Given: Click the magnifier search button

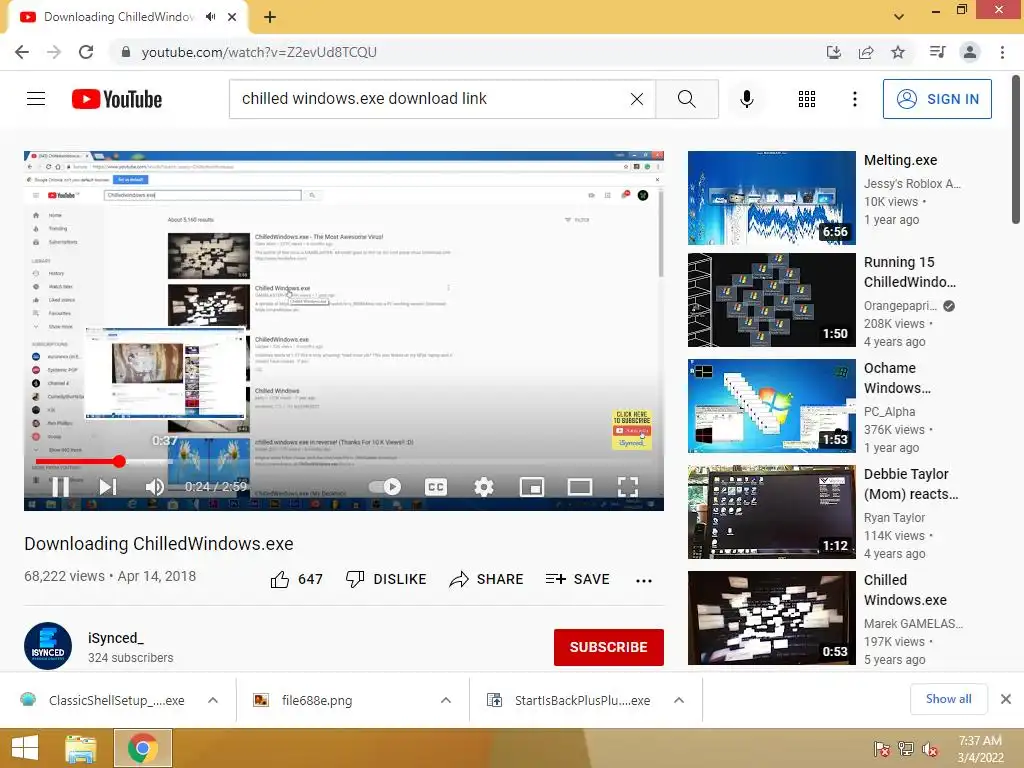Looking at the screenshot, I should coord(686,99).
